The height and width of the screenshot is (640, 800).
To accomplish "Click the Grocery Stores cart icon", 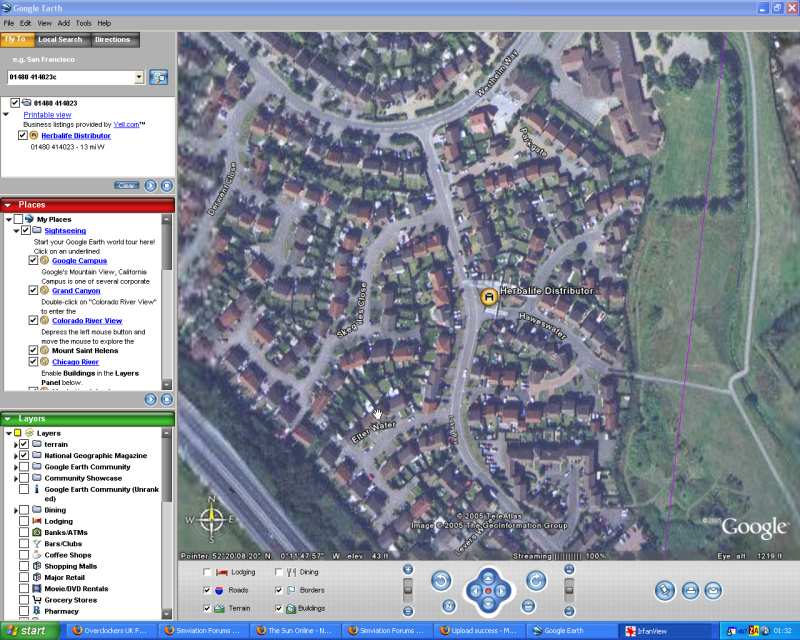I will pos(37,600).
